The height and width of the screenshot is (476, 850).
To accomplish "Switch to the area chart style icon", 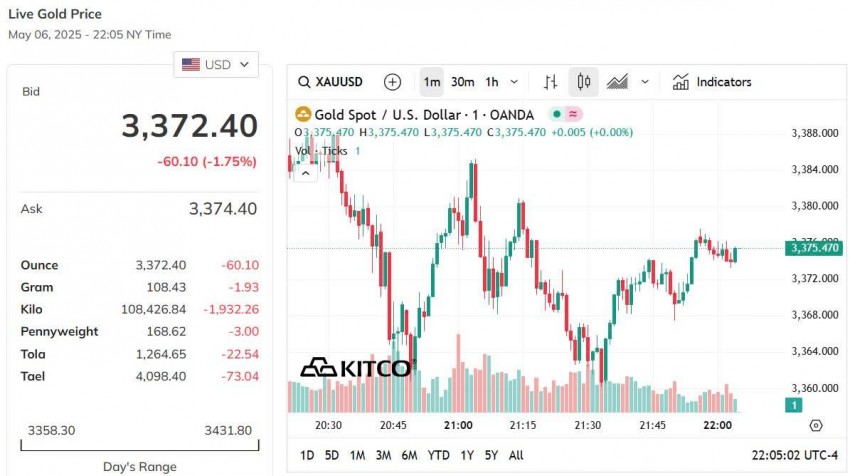I will [617, 82].
